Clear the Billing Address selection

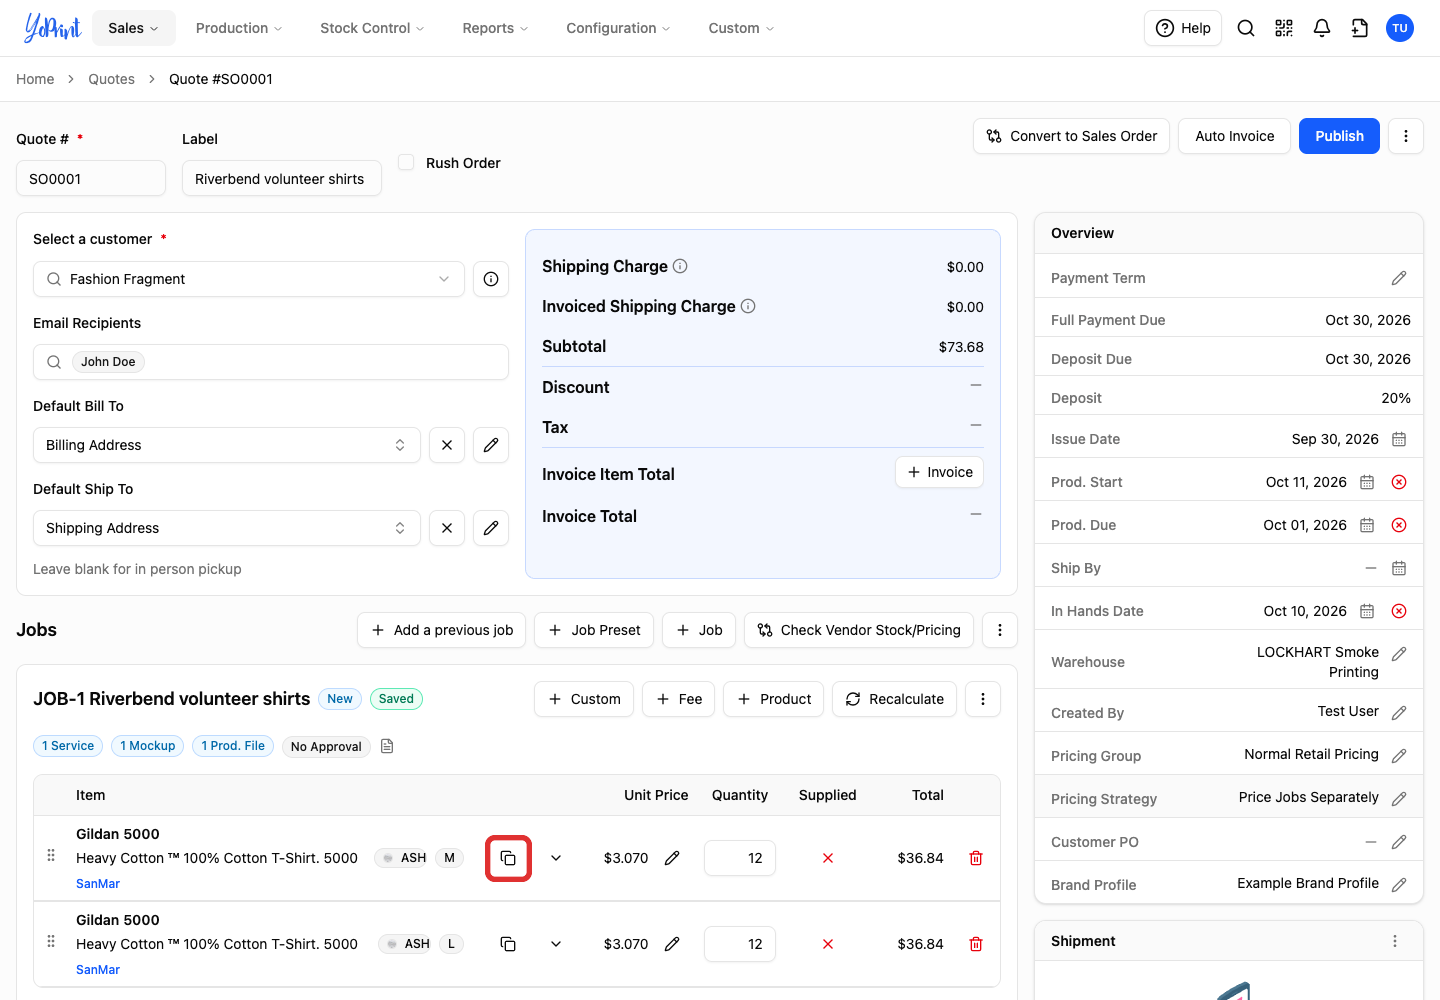[447, 445]
